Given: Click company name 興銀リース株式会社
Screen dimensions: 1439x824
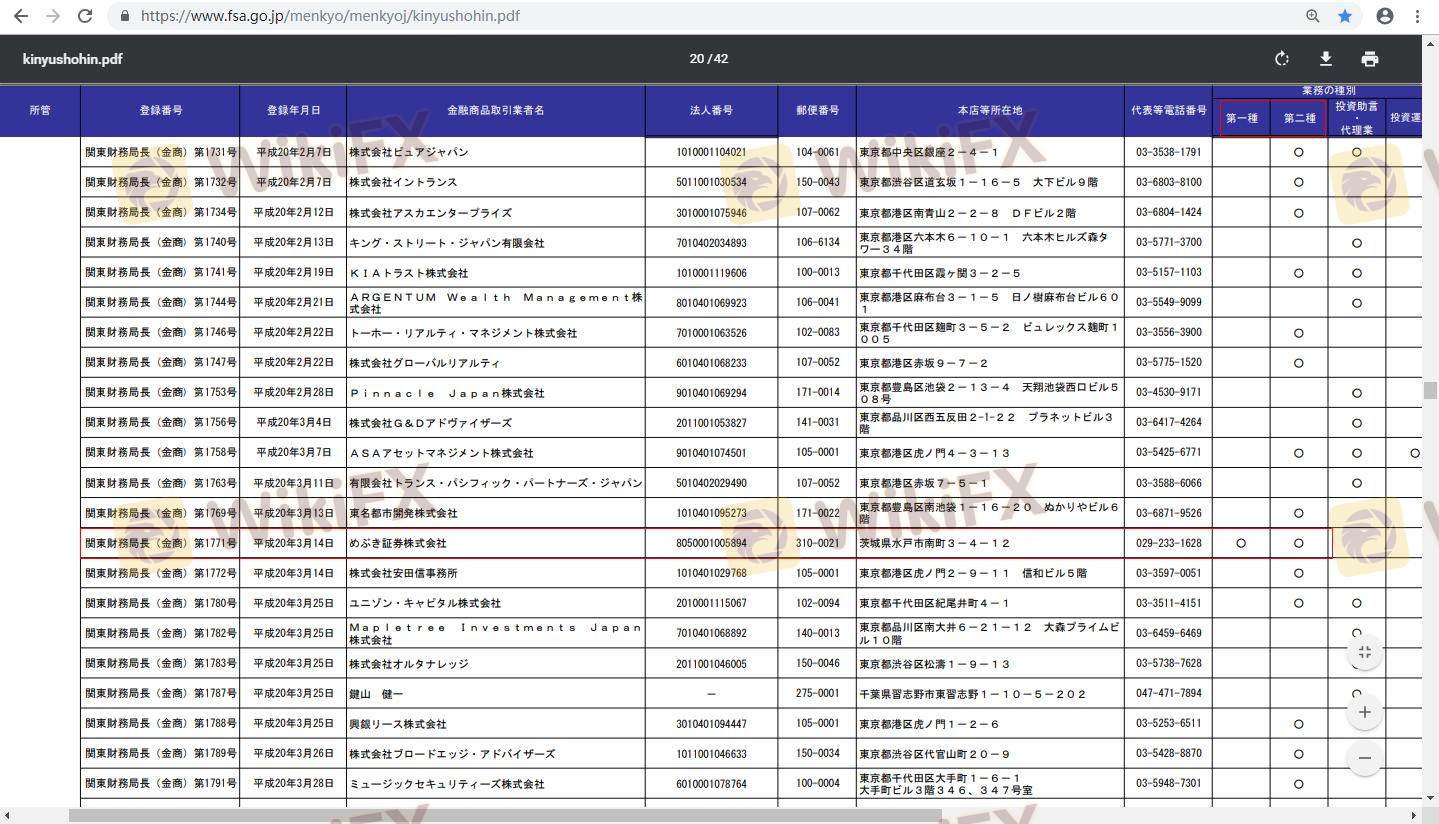Looking at the screenshot, I should click(x=397, y=724).
